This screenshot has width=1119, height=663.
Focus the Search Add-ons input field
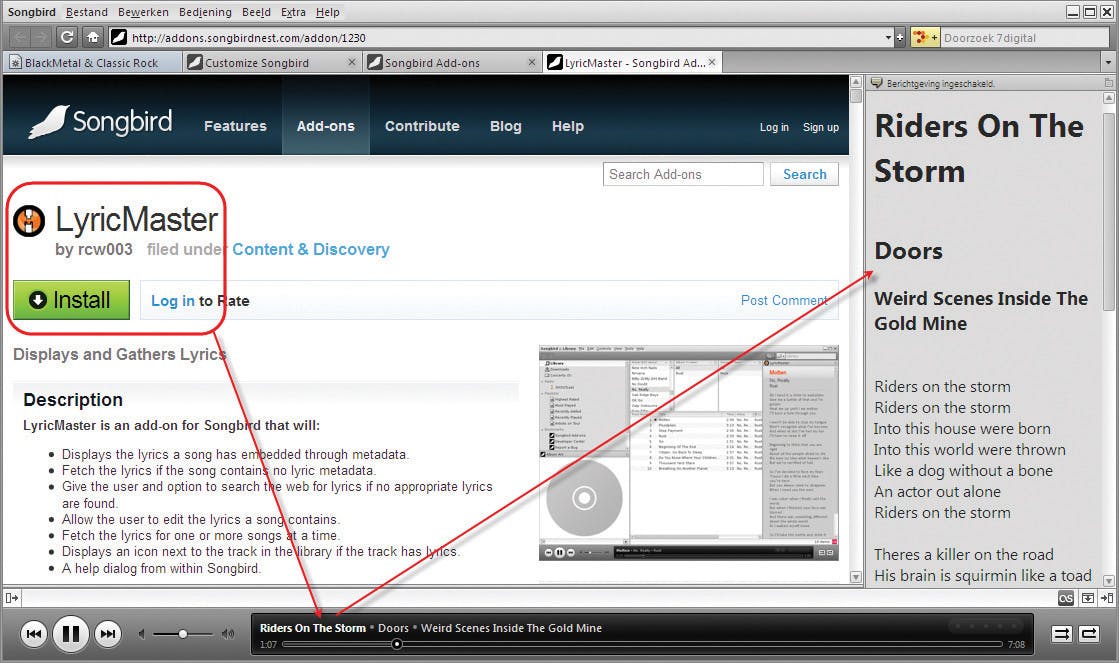tap(683, 174)
